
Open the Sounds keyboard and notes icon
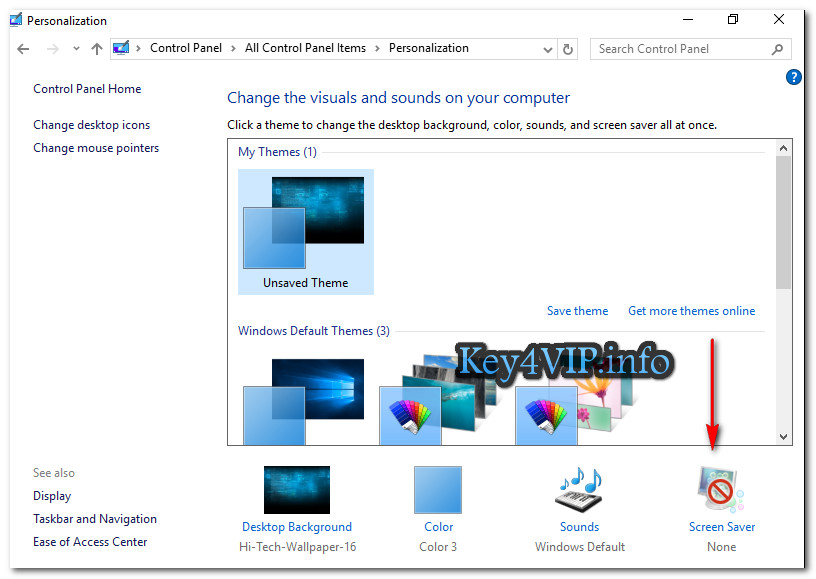[x=579, y=490]
